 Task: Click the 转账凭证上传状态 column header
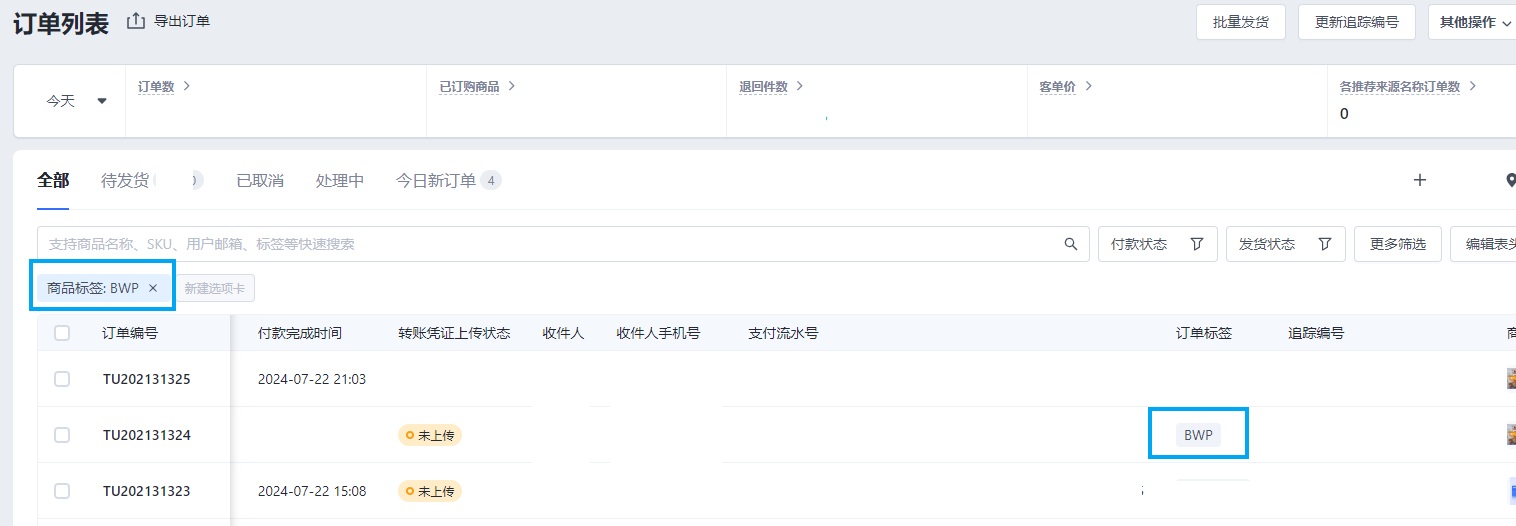tap(454, 333)
